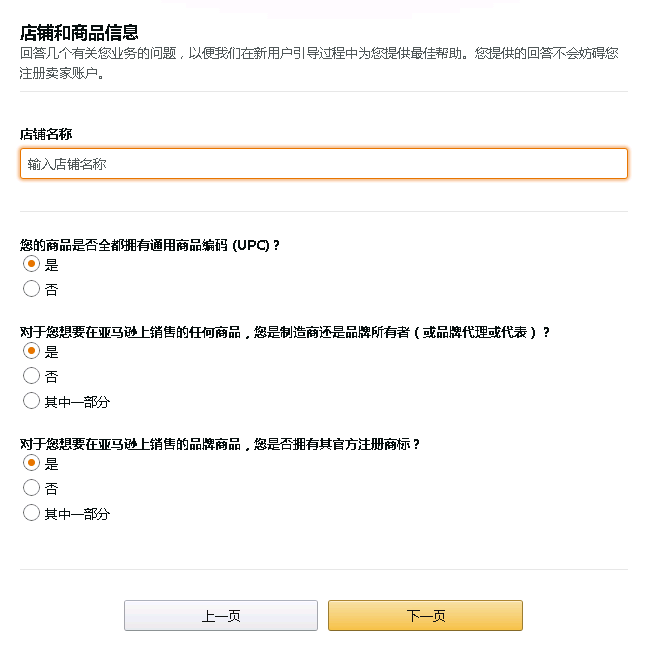Choose 否 radio for manufacturer or brand owner question

click(x=31, y=376)
